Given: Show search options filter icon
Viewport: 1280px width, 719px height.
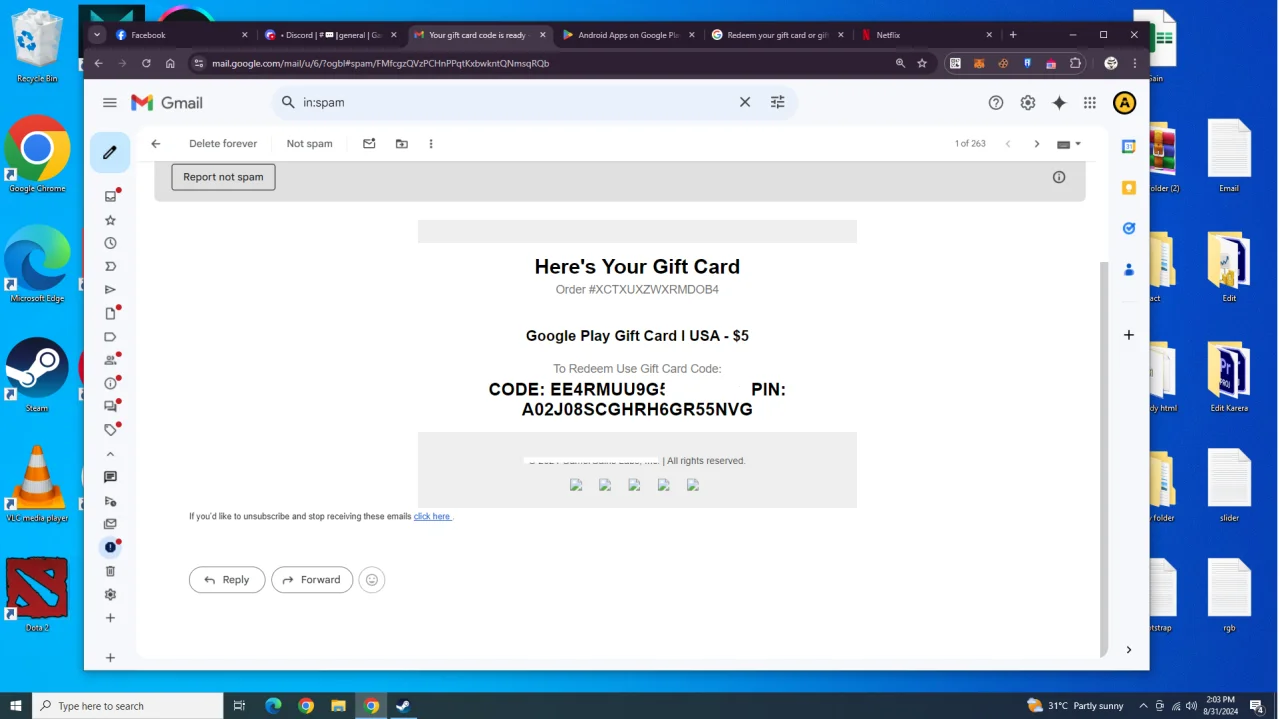Looking at the screenshot, I should pos(778,102).
